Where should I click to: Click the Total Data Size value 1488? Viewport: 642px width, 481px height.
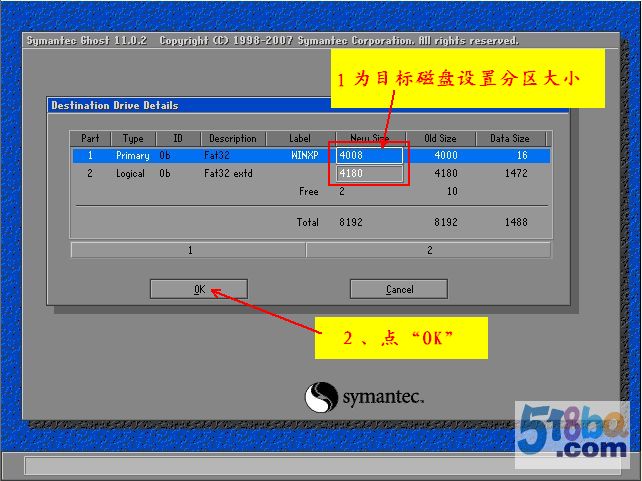click(516, 222)
